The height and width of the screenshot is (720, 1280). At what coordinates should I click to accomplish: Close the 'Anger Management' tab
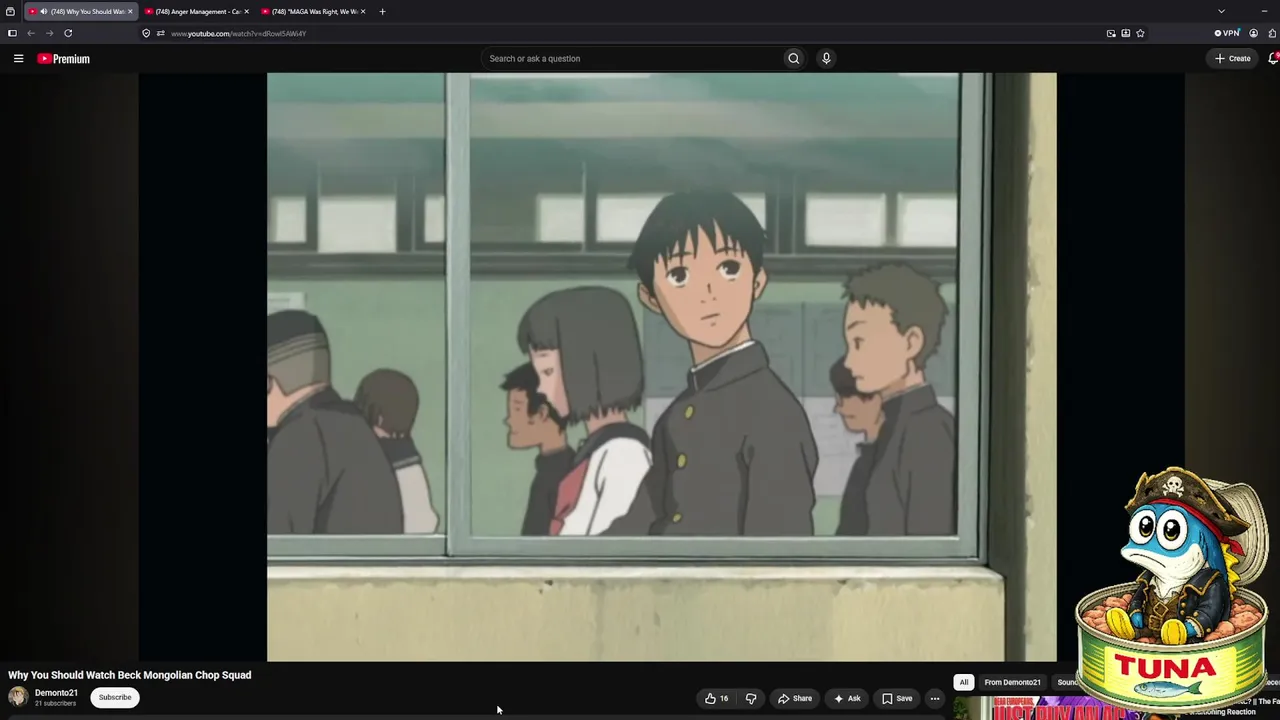(246, 11)
